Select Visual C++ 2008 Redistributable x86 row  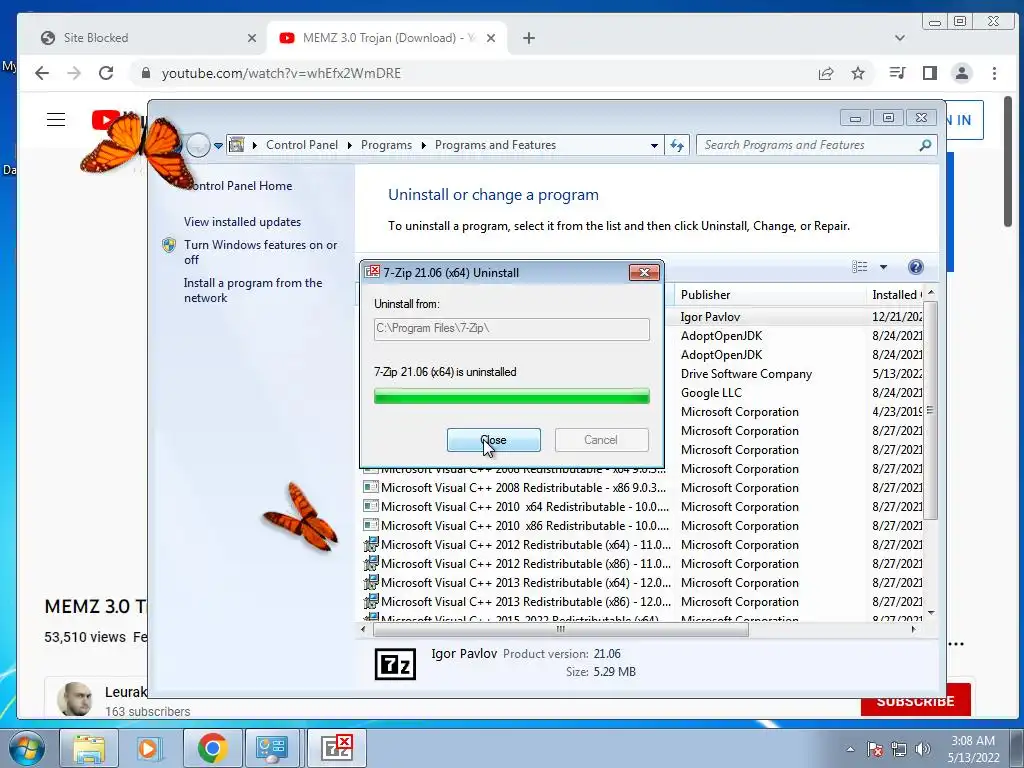click(x=643, y=488)
